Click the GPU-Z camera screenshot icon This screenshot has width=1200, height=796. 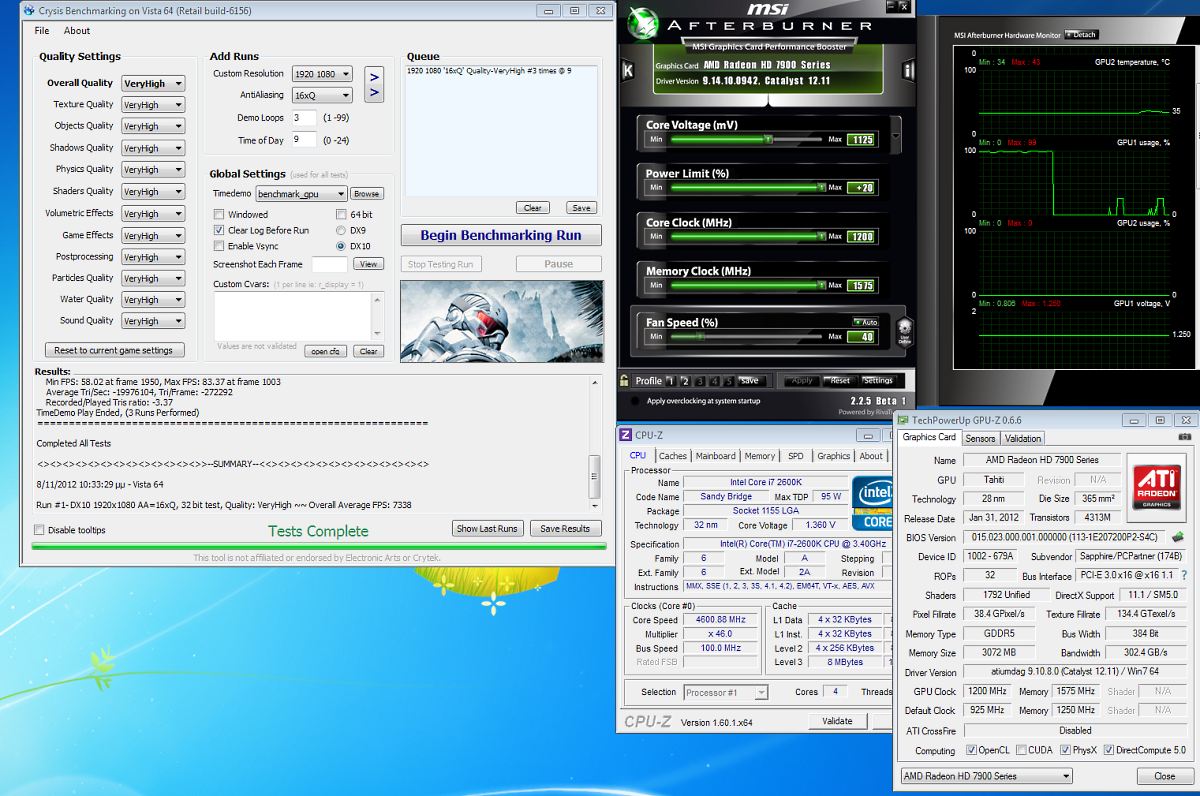click(x=1184, y=437)
